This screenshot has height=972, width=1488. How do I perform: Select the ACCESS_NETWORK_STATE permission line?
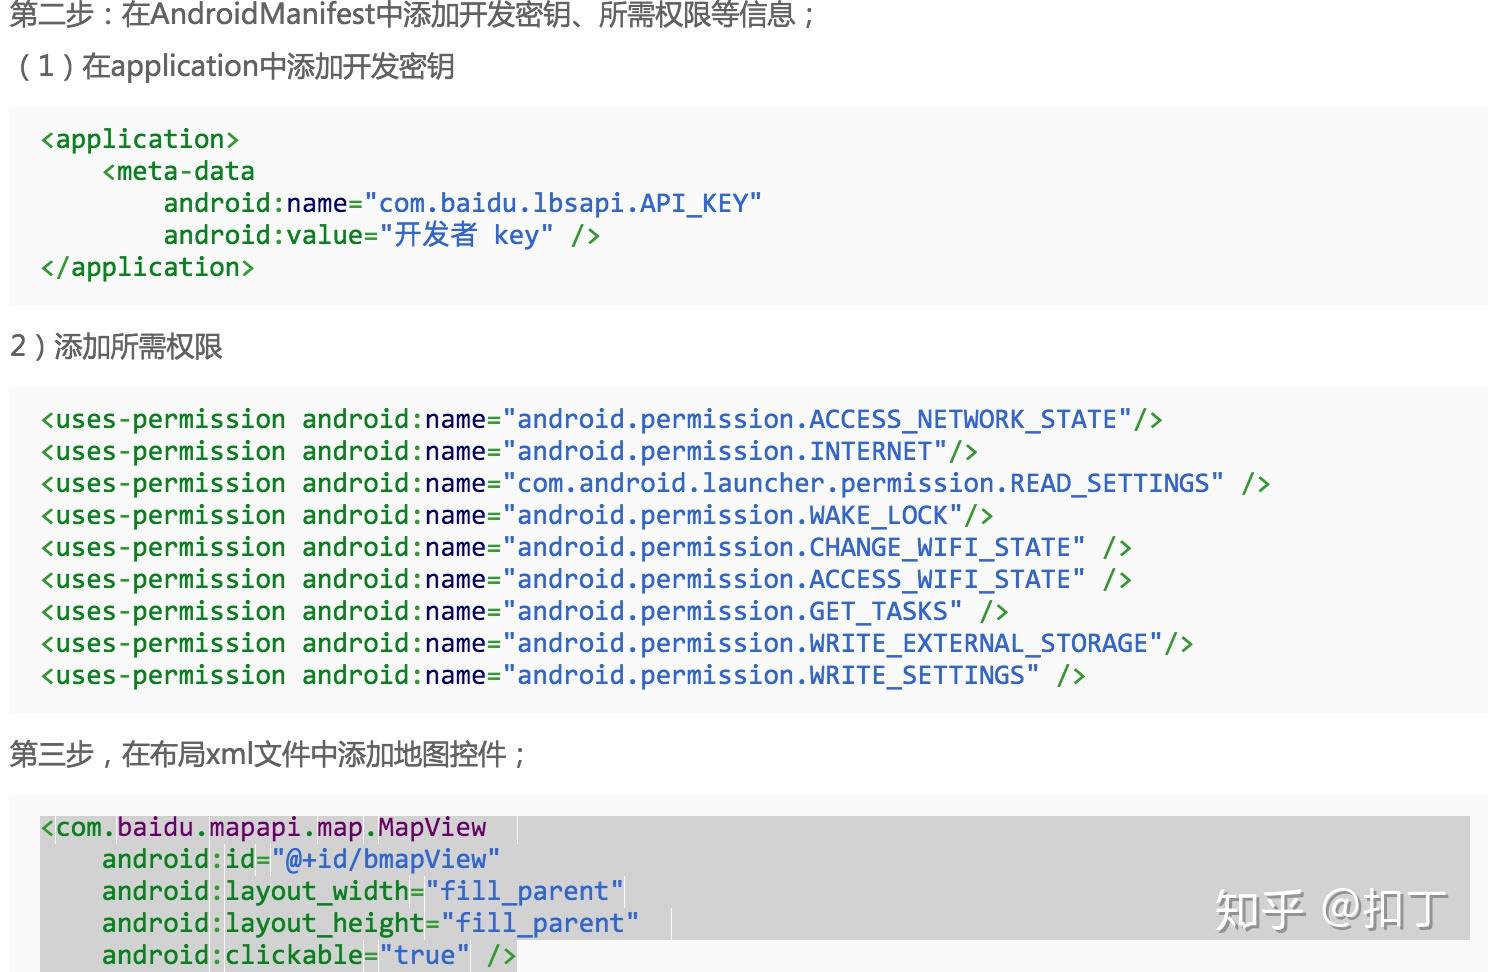600,419
